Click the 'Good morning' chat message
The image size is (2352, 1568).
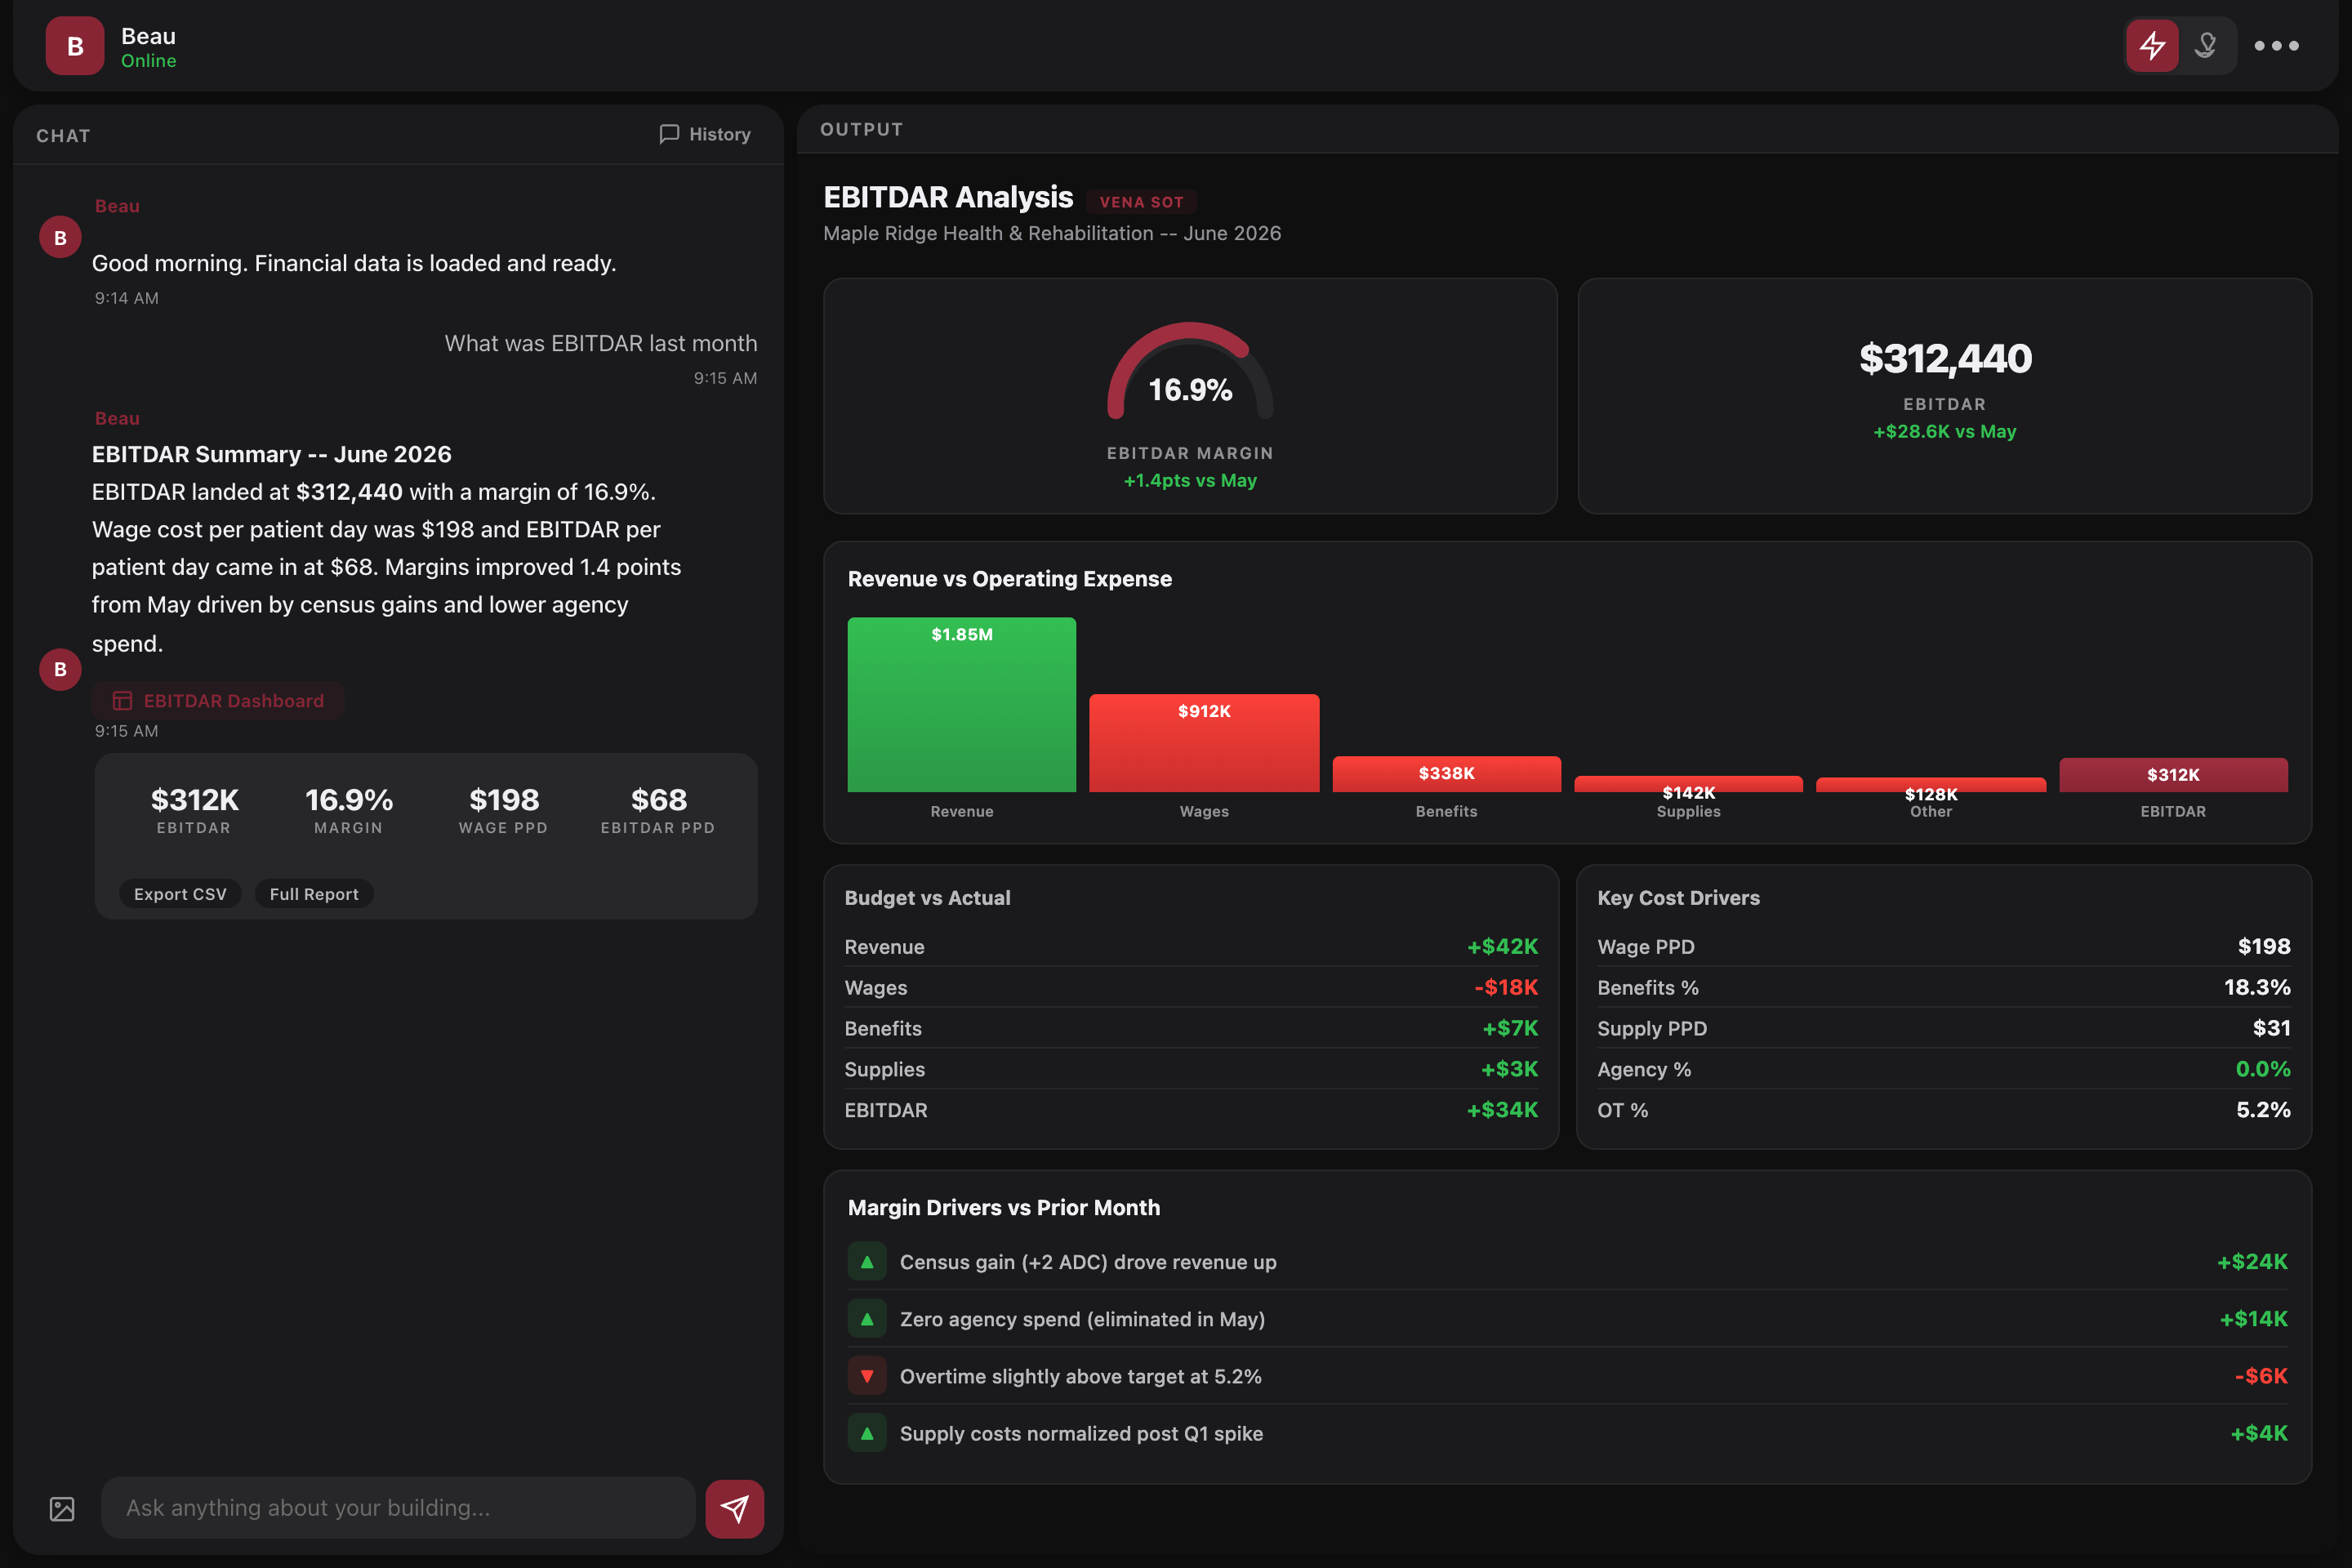click(x=354, y=263)
